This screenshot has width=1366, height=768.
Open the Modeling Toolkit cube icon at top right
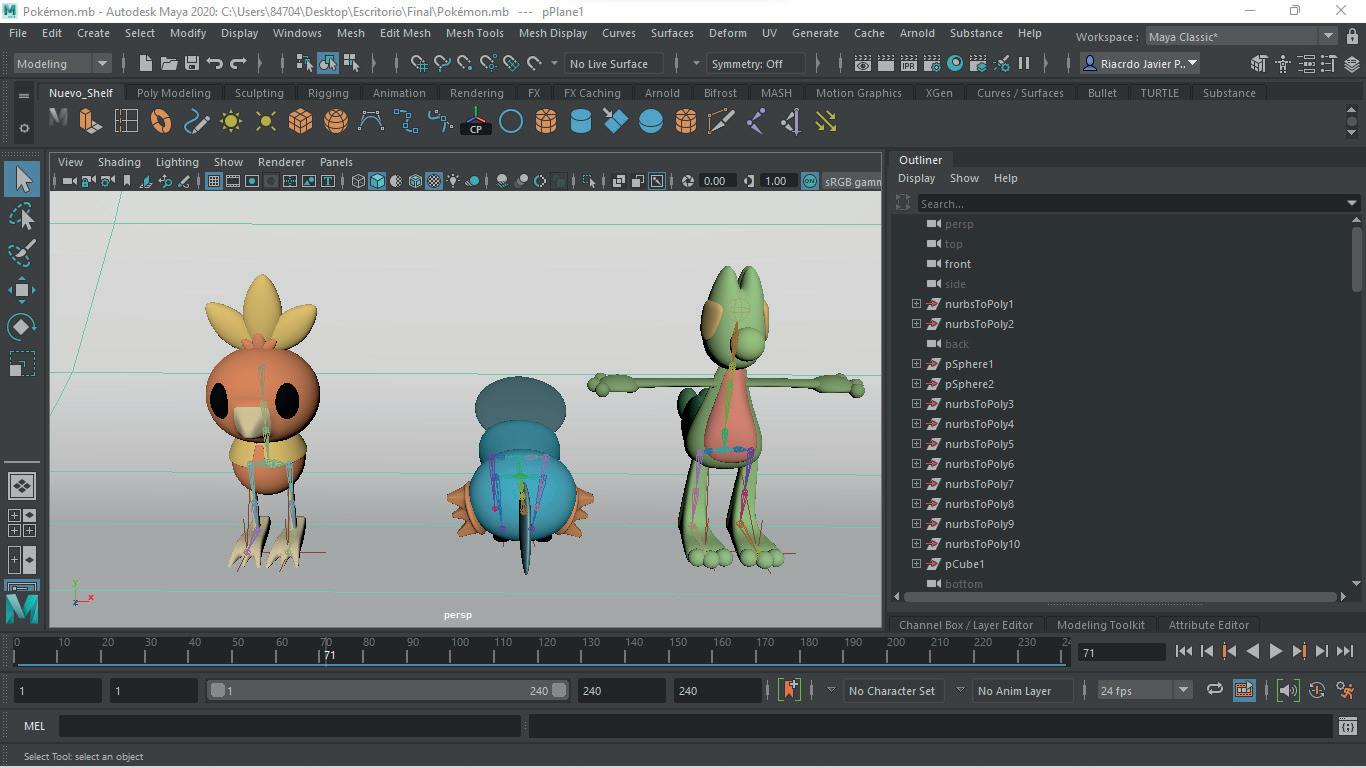1259,63
